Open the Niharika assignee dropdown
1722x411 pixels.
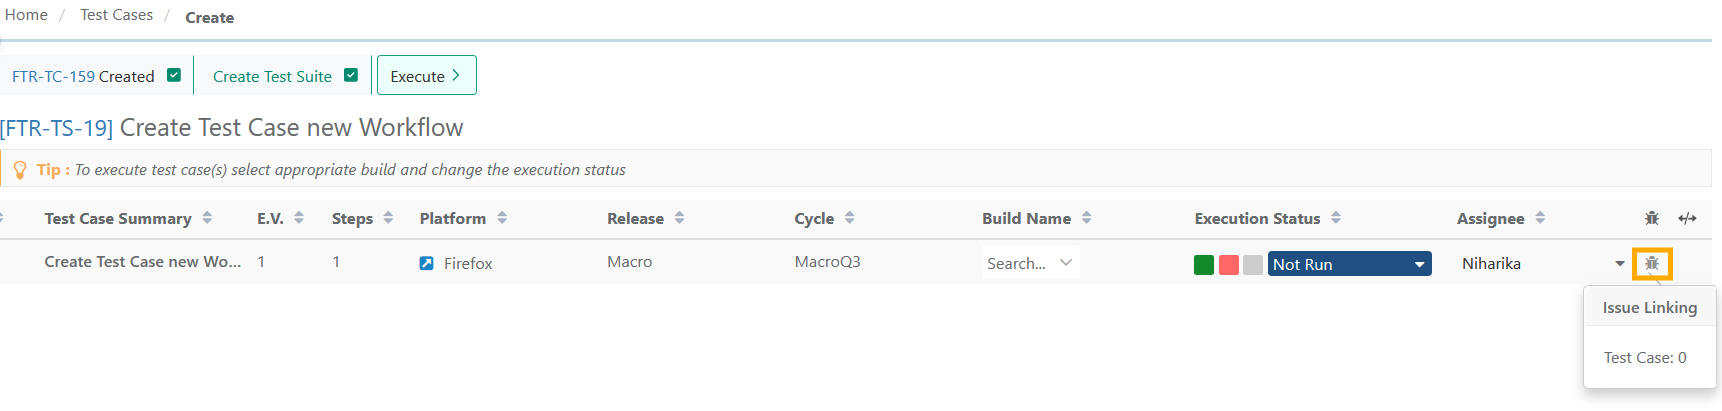(1619, 264)
